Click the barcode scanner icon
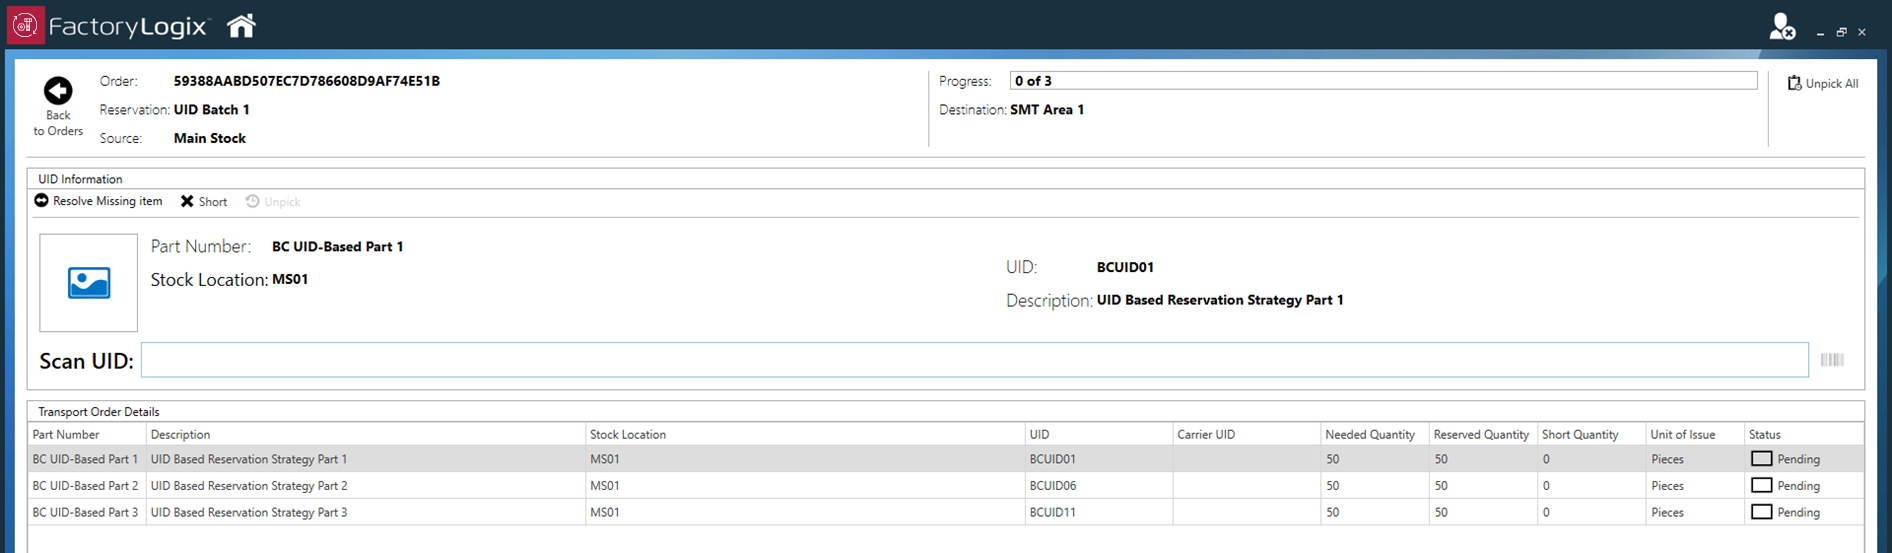Viewport: 1892px width, 553px height. pyautogui.click(x=1831, y=360)
